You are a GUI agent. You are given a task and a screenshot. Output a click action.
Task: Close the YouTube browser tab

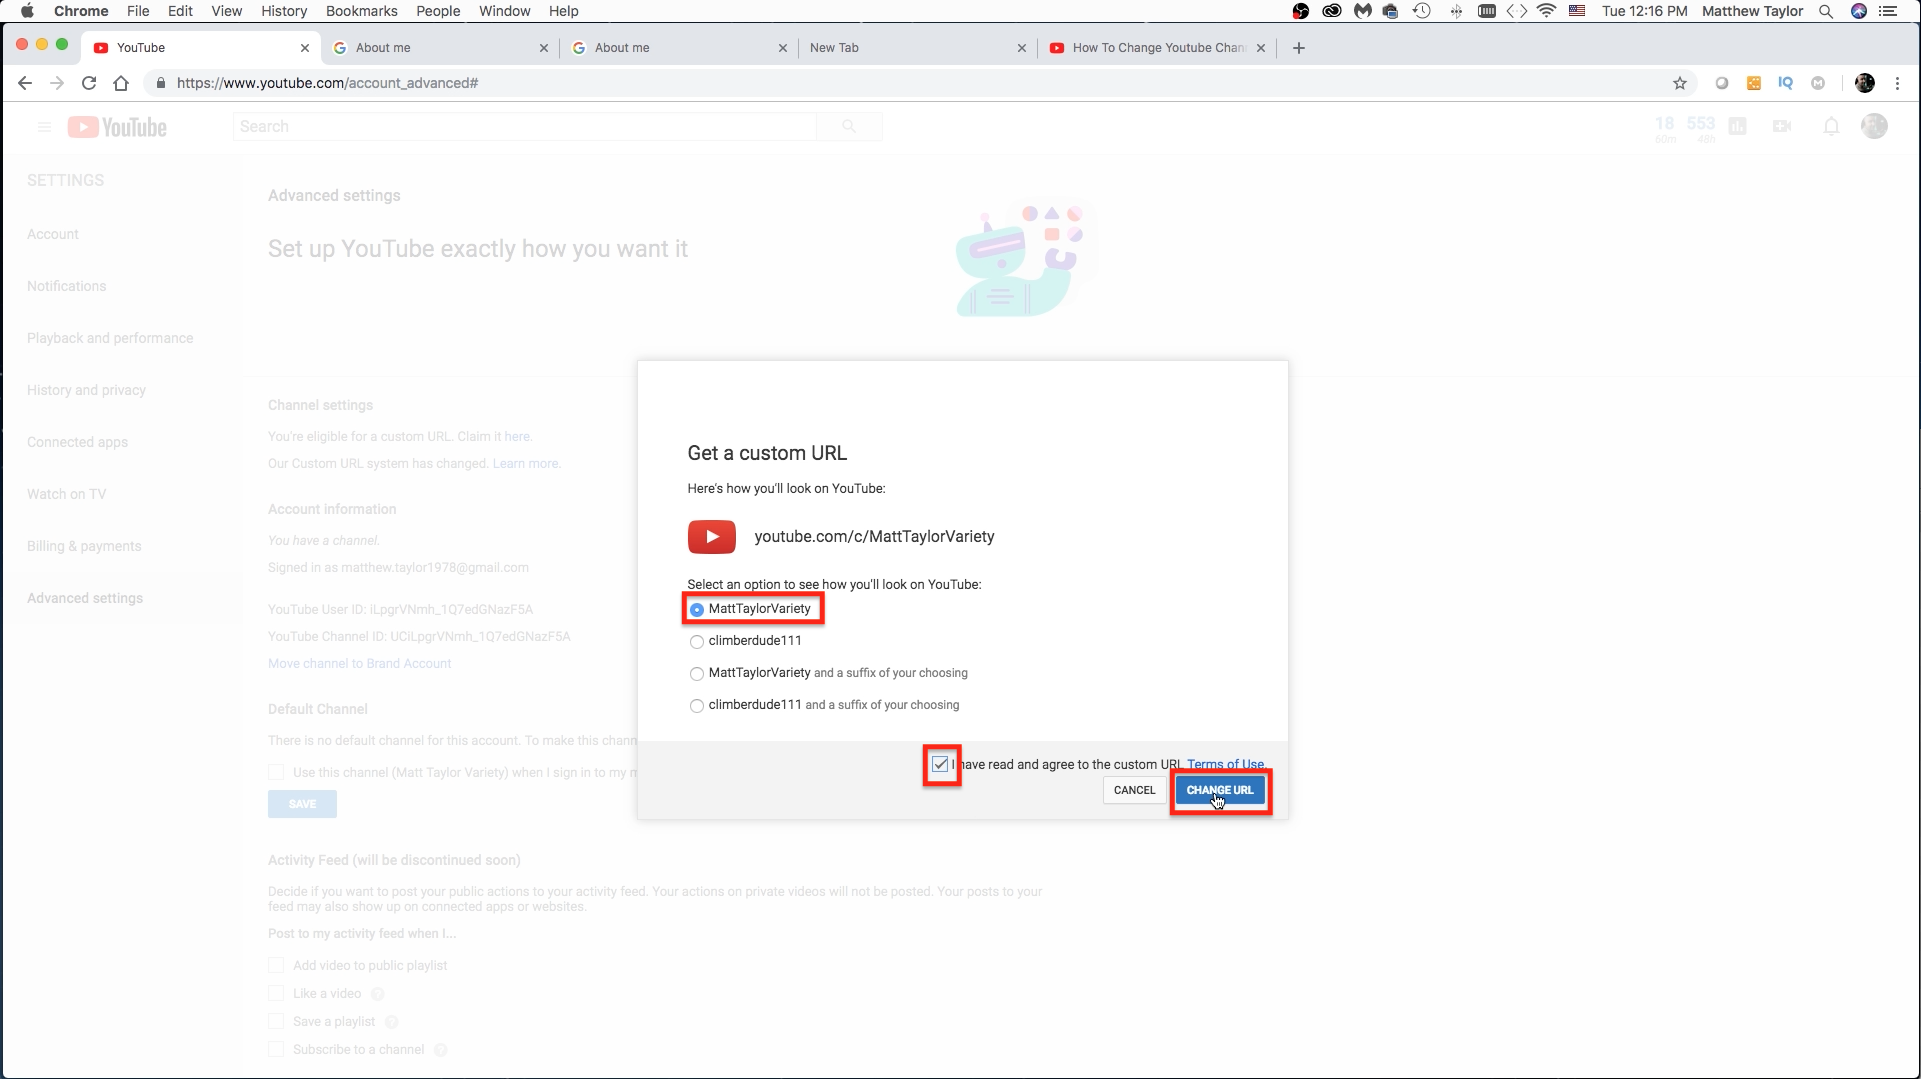(x=305, y=47)
